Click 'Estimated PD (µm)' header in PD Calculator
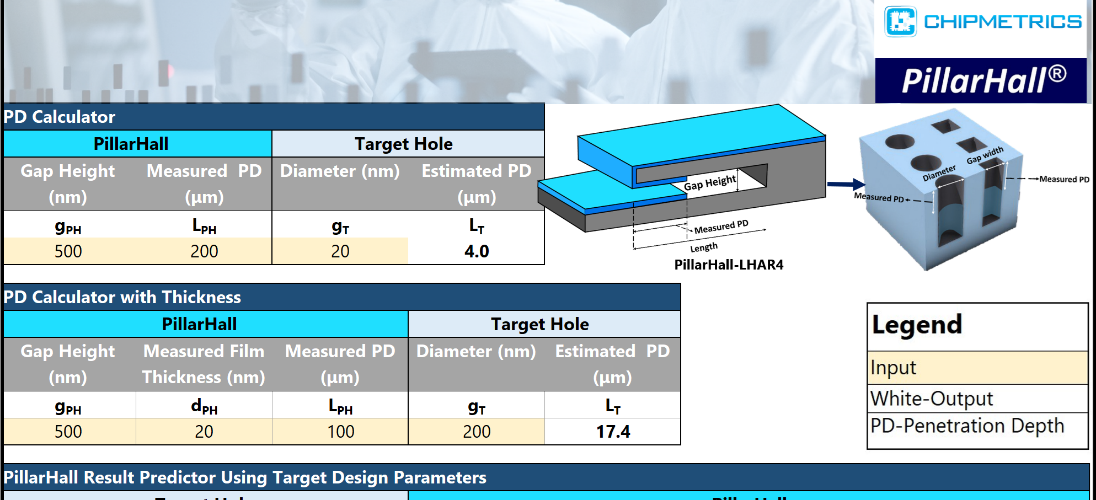The width and height of the screenshot is (1096, 500). 476,184
